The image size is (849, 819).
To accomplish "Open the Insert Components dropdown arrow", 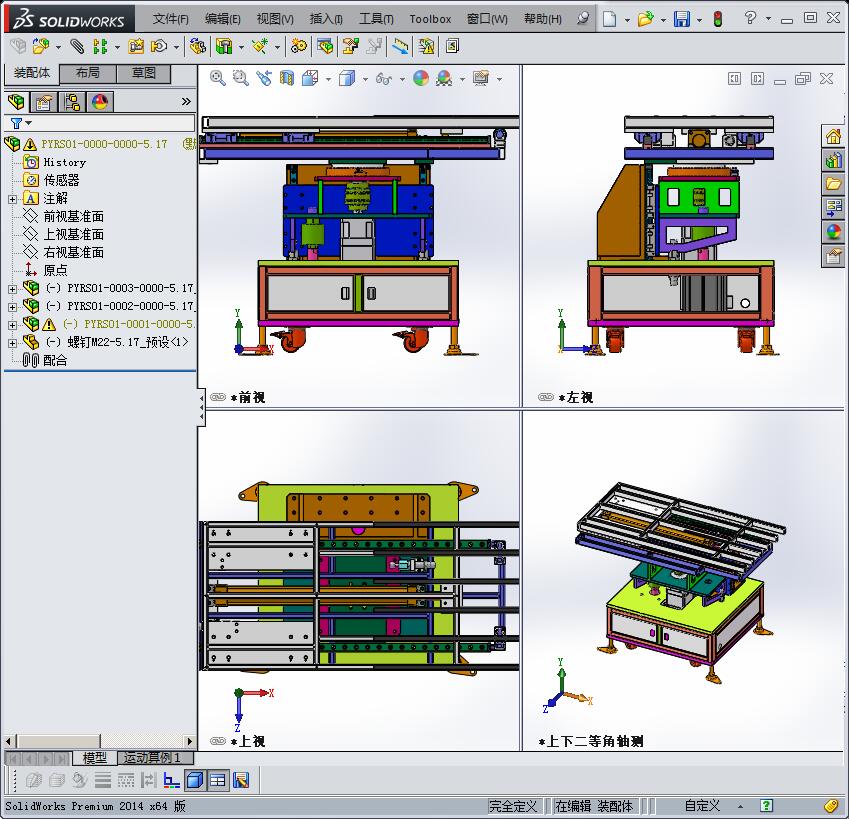I will [x=58, y=47].
